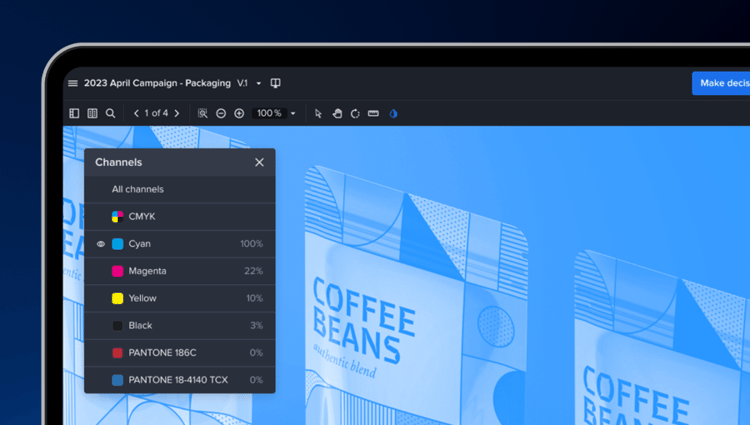Select the hand pan tool
The height and width of the screenshot is (425, 750).
click(337, 114)
